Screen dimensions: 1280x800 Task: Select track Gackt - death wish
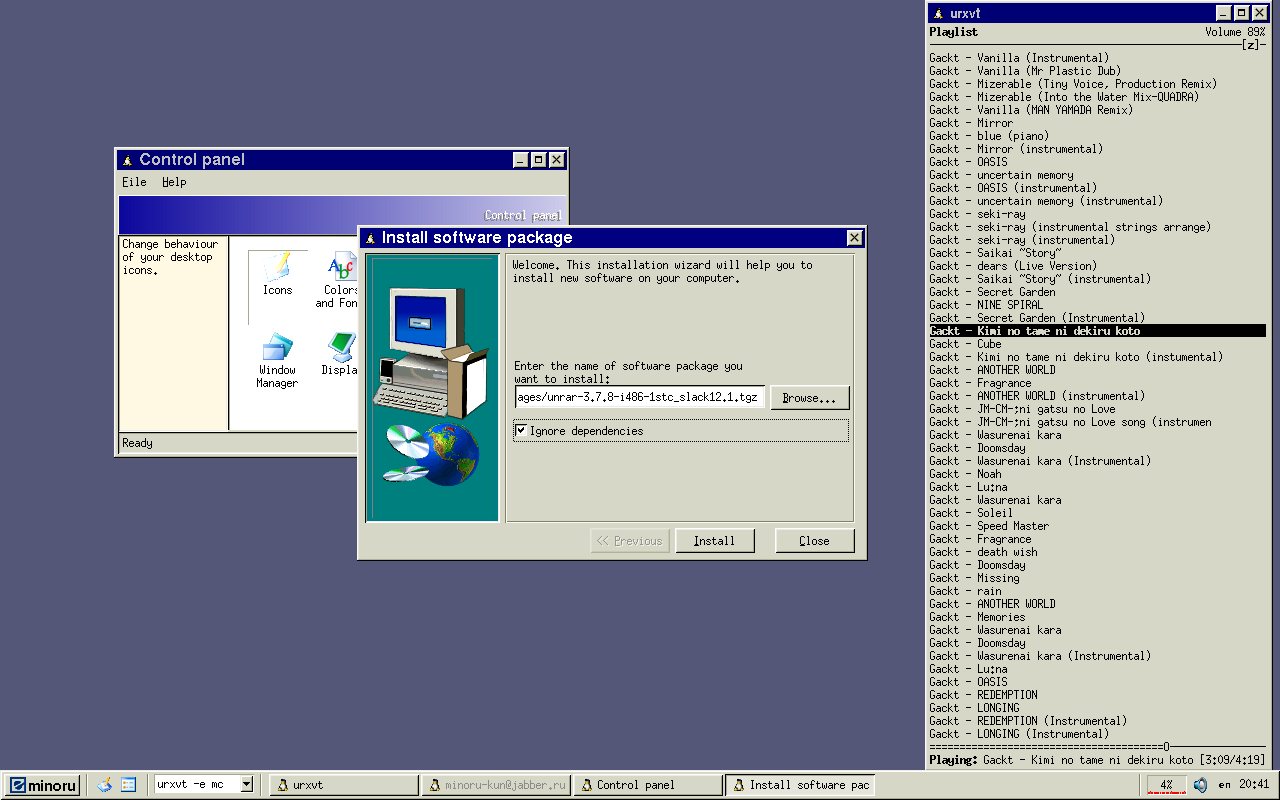[983, 552]
